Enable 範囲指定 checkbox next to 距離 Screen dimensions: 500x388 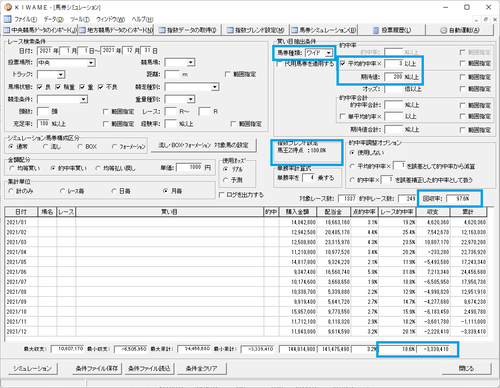228,74
